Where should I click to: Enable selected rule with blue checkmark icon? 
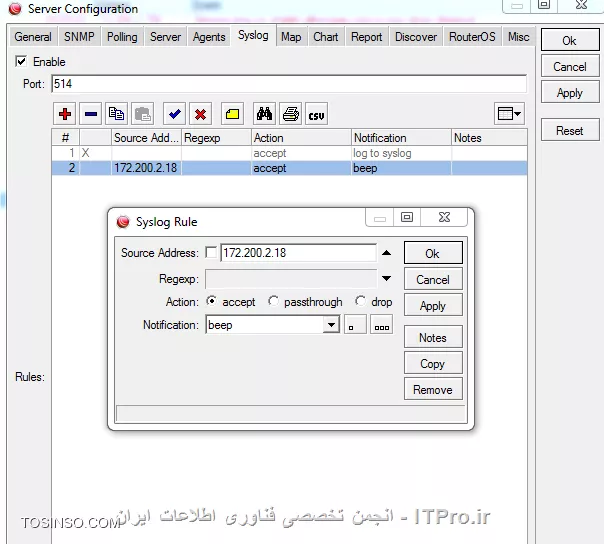174,114
